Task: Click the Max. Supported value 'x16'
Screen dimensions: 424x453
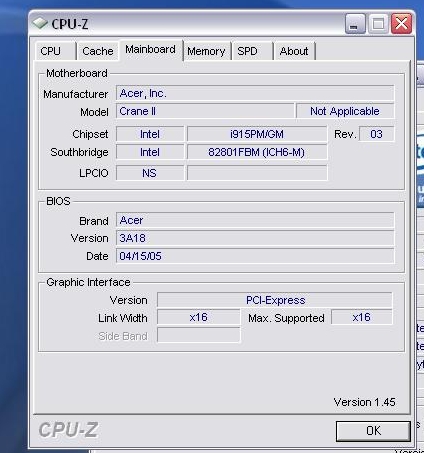Action: [362, 317]
